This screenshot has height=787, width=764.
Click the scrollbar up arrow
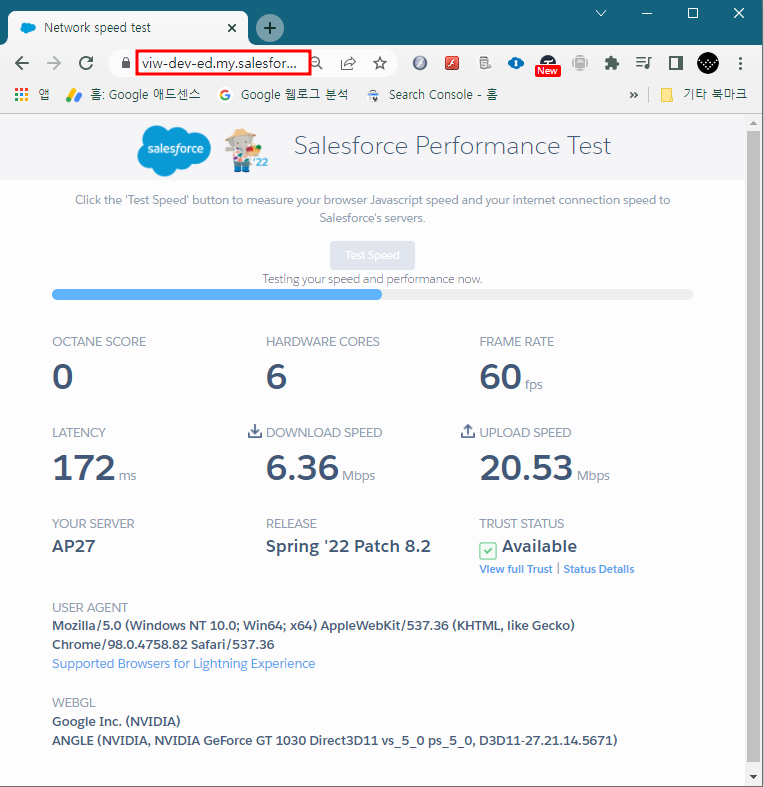[753, 122]
